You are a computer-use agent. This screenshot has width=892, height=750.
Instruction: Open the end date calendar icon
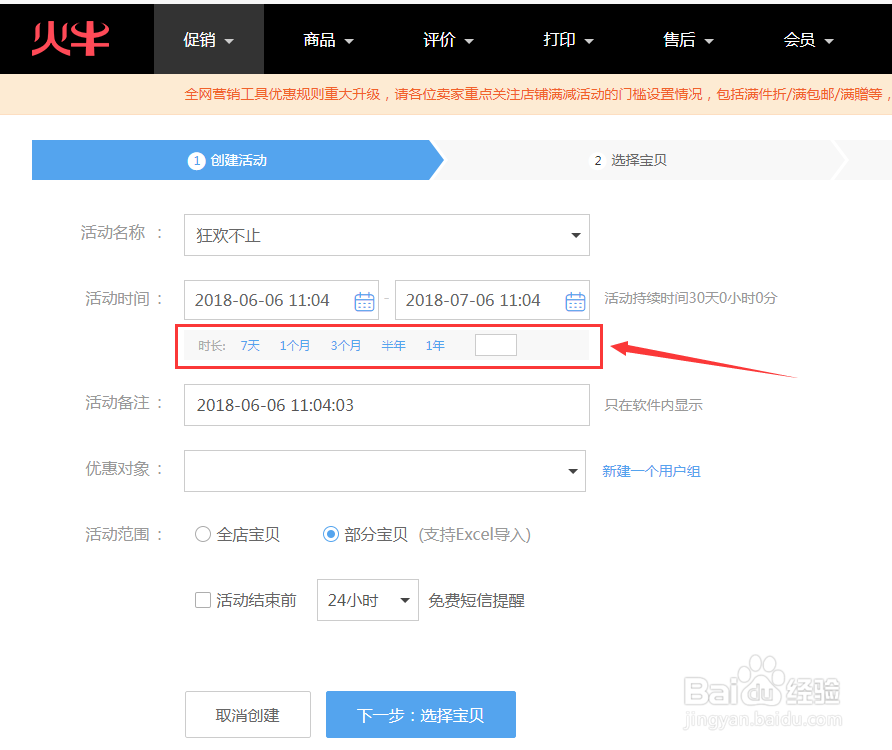575,301
